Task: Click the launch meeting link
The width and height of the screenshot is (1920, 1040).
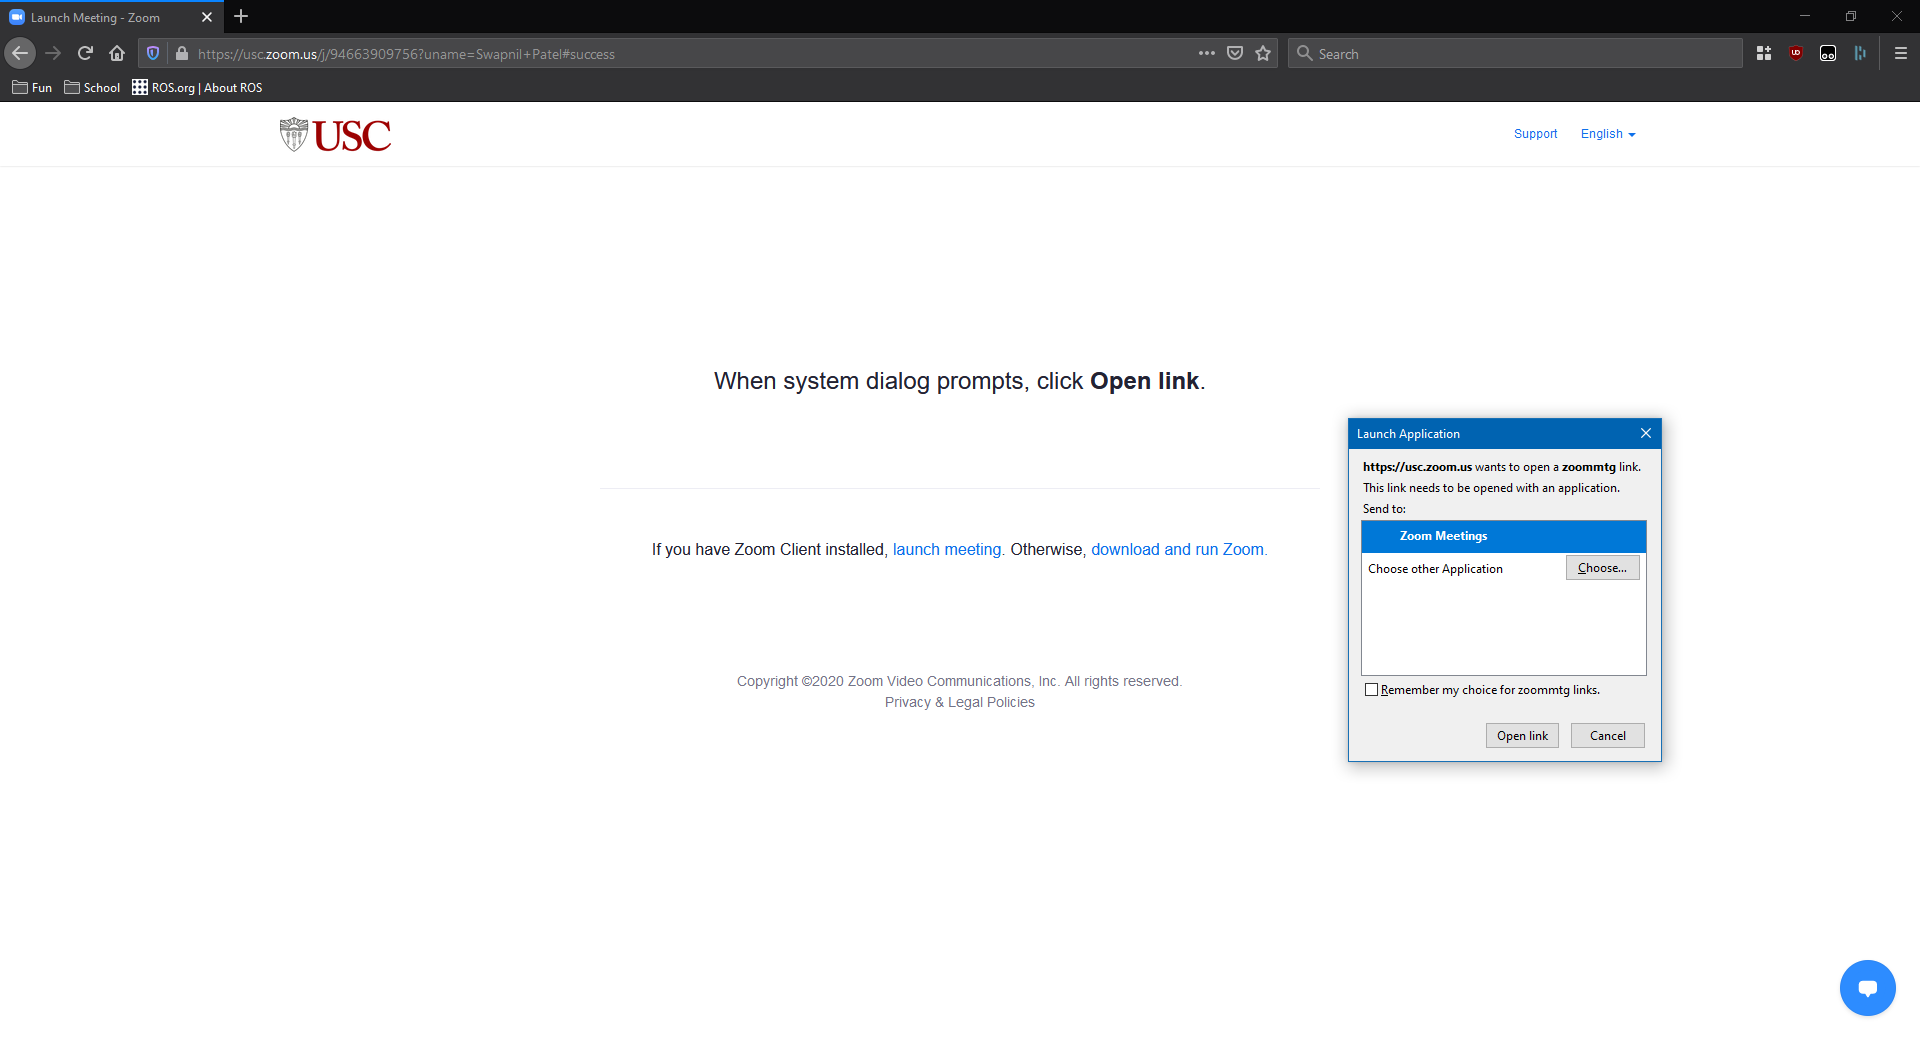Action: coord(948,550)
